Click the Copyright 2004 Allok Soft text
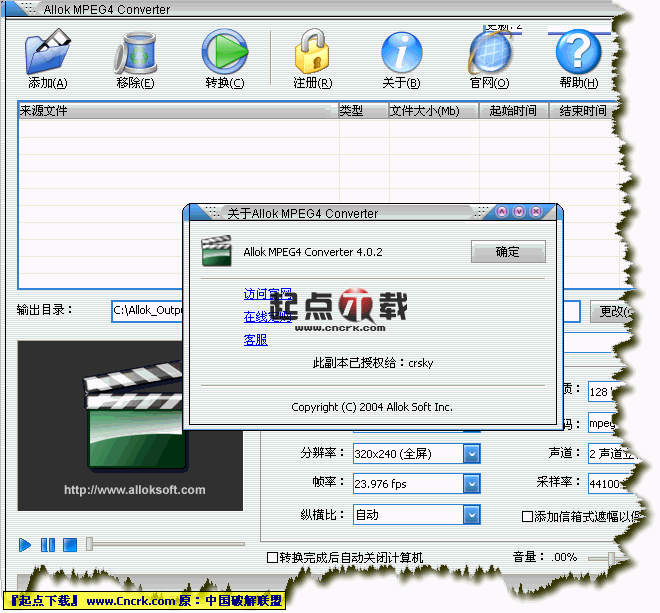 pos(372,407)
